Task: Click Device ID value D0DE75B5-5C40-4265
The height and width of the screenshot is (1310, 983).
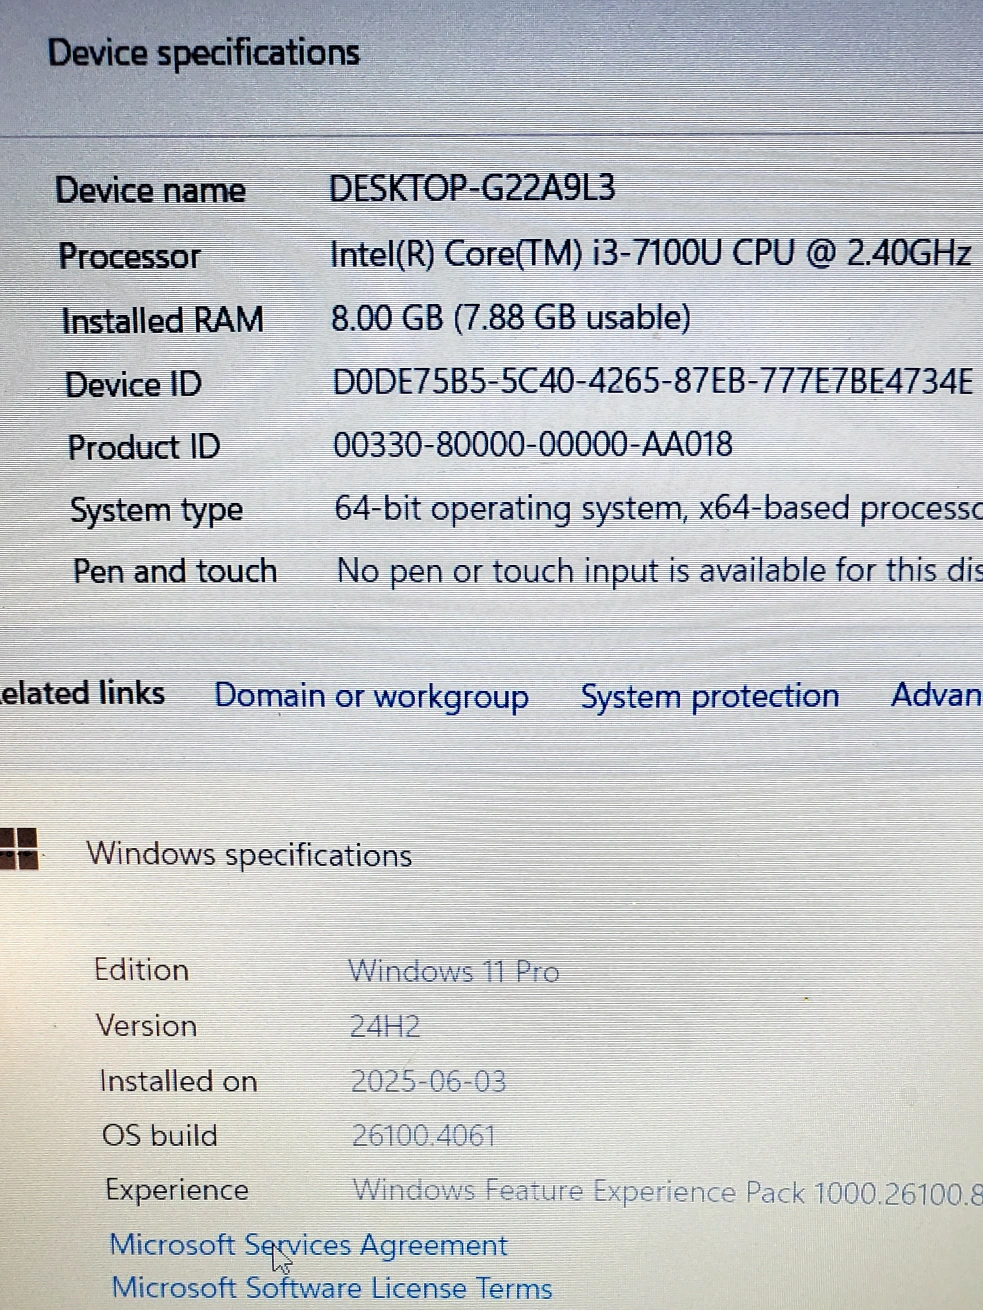Action: tap(653, 382)
